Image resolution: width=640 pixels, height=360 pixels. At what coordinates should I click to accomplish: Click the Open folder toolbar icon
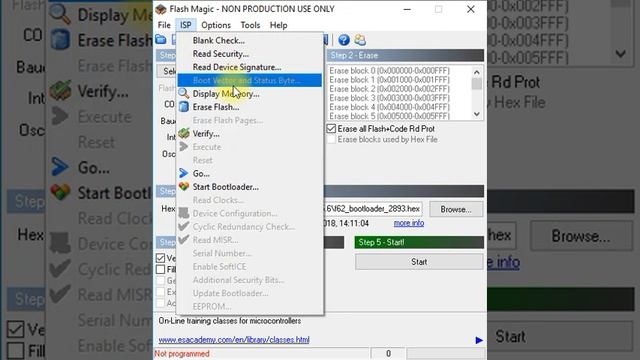click(161, 40)
